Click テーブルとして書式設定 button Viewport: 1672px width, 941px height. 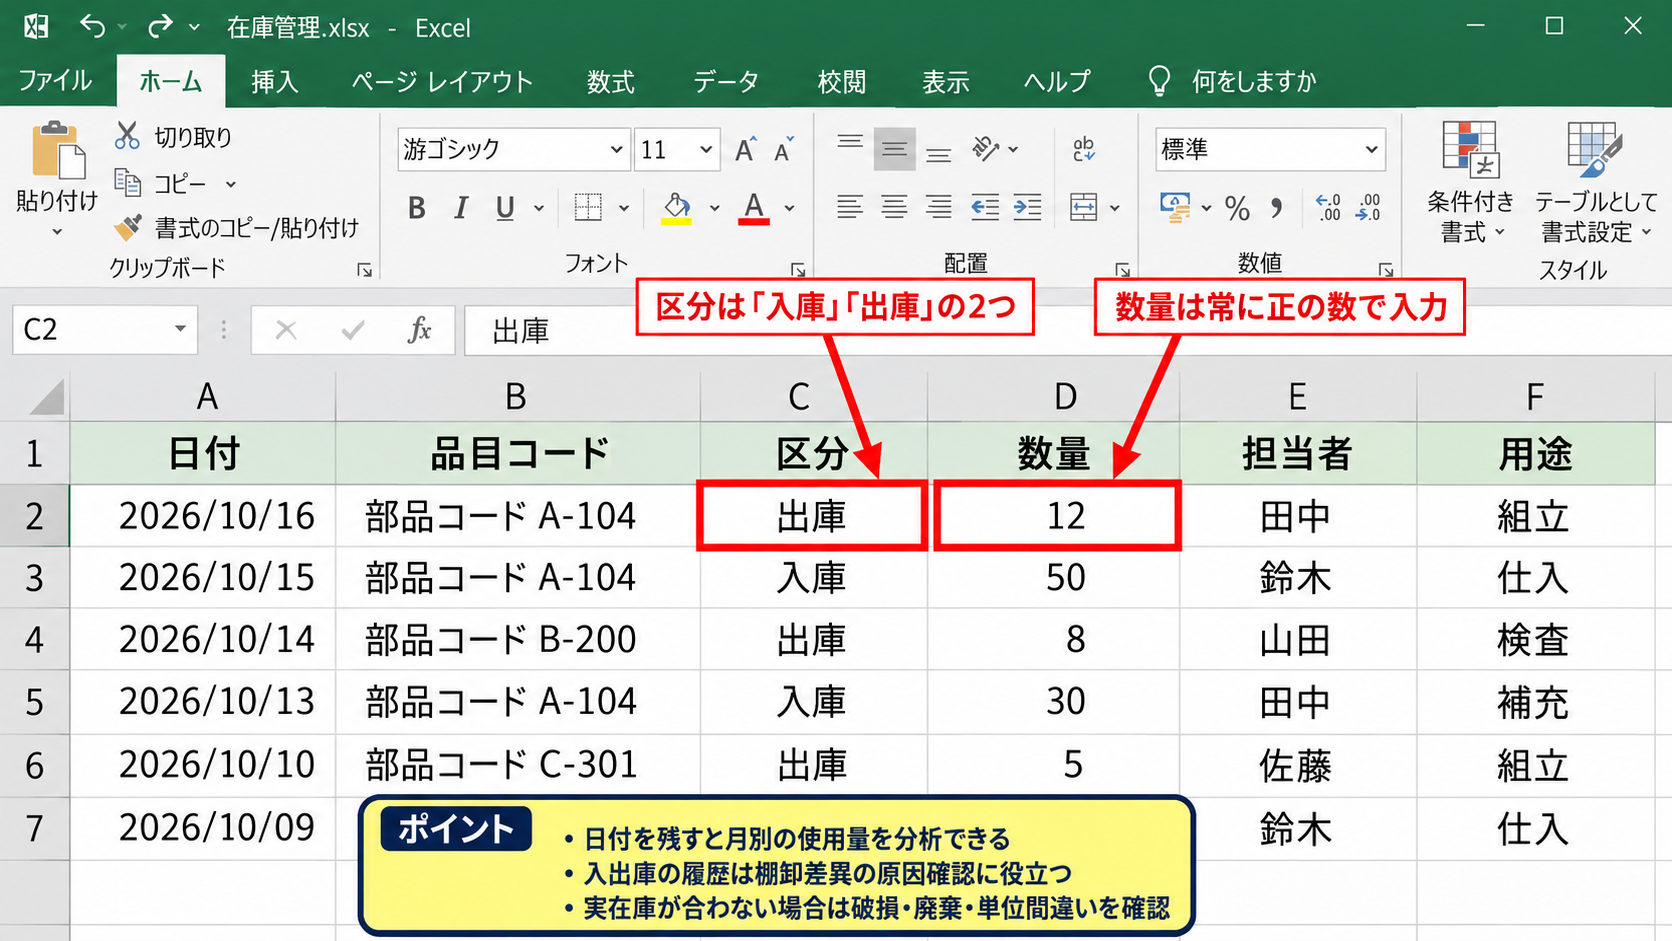pyautogui.click(x=1596, y=181)
